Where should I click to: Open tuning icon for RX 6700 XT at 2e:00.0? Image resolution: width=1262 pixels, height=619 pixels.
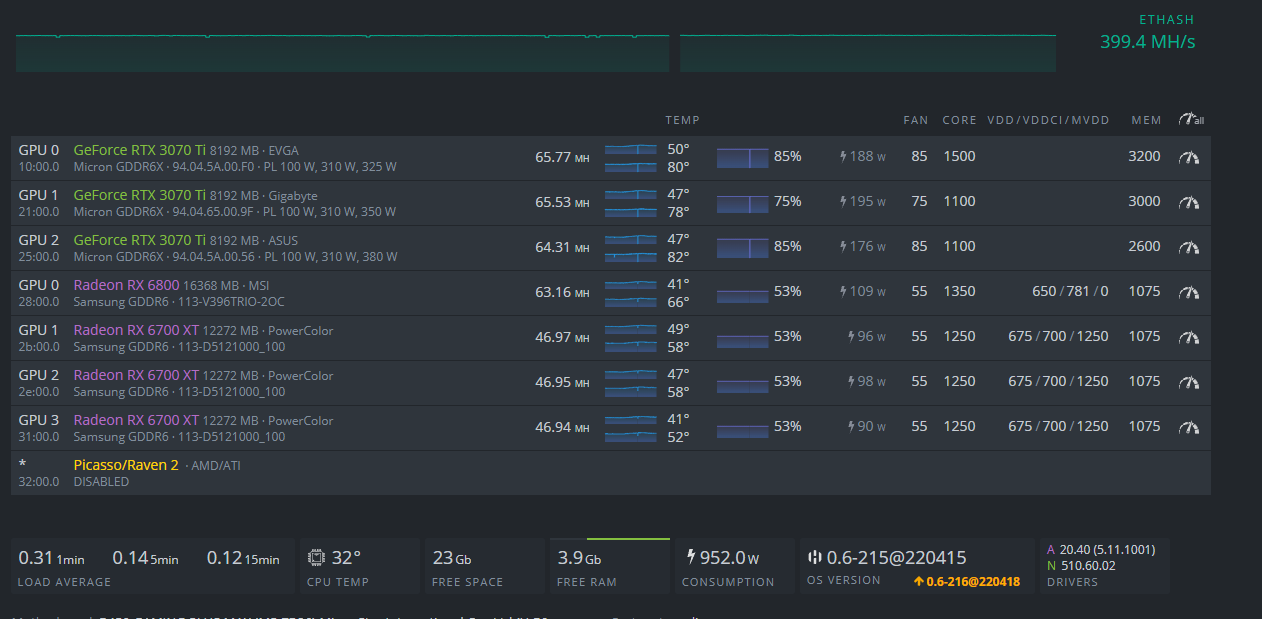click(1189, 382)
